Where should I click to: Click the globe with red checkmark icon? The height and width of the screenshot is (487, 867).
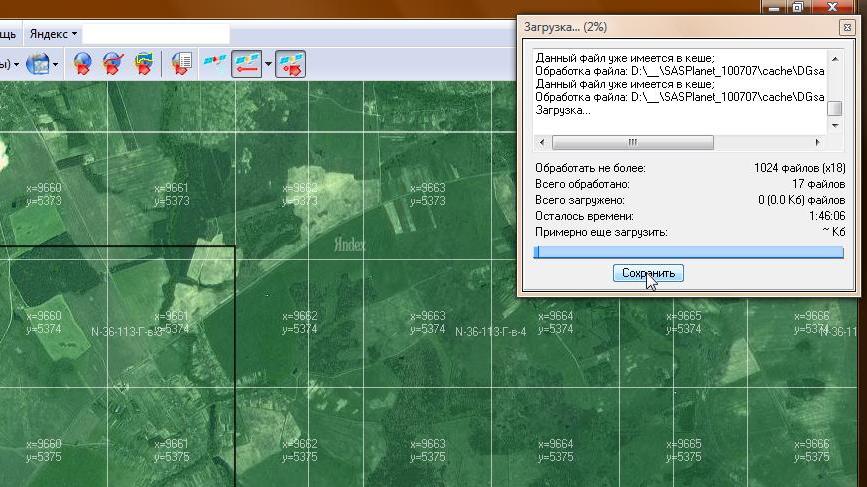click(x=113, y=64)
